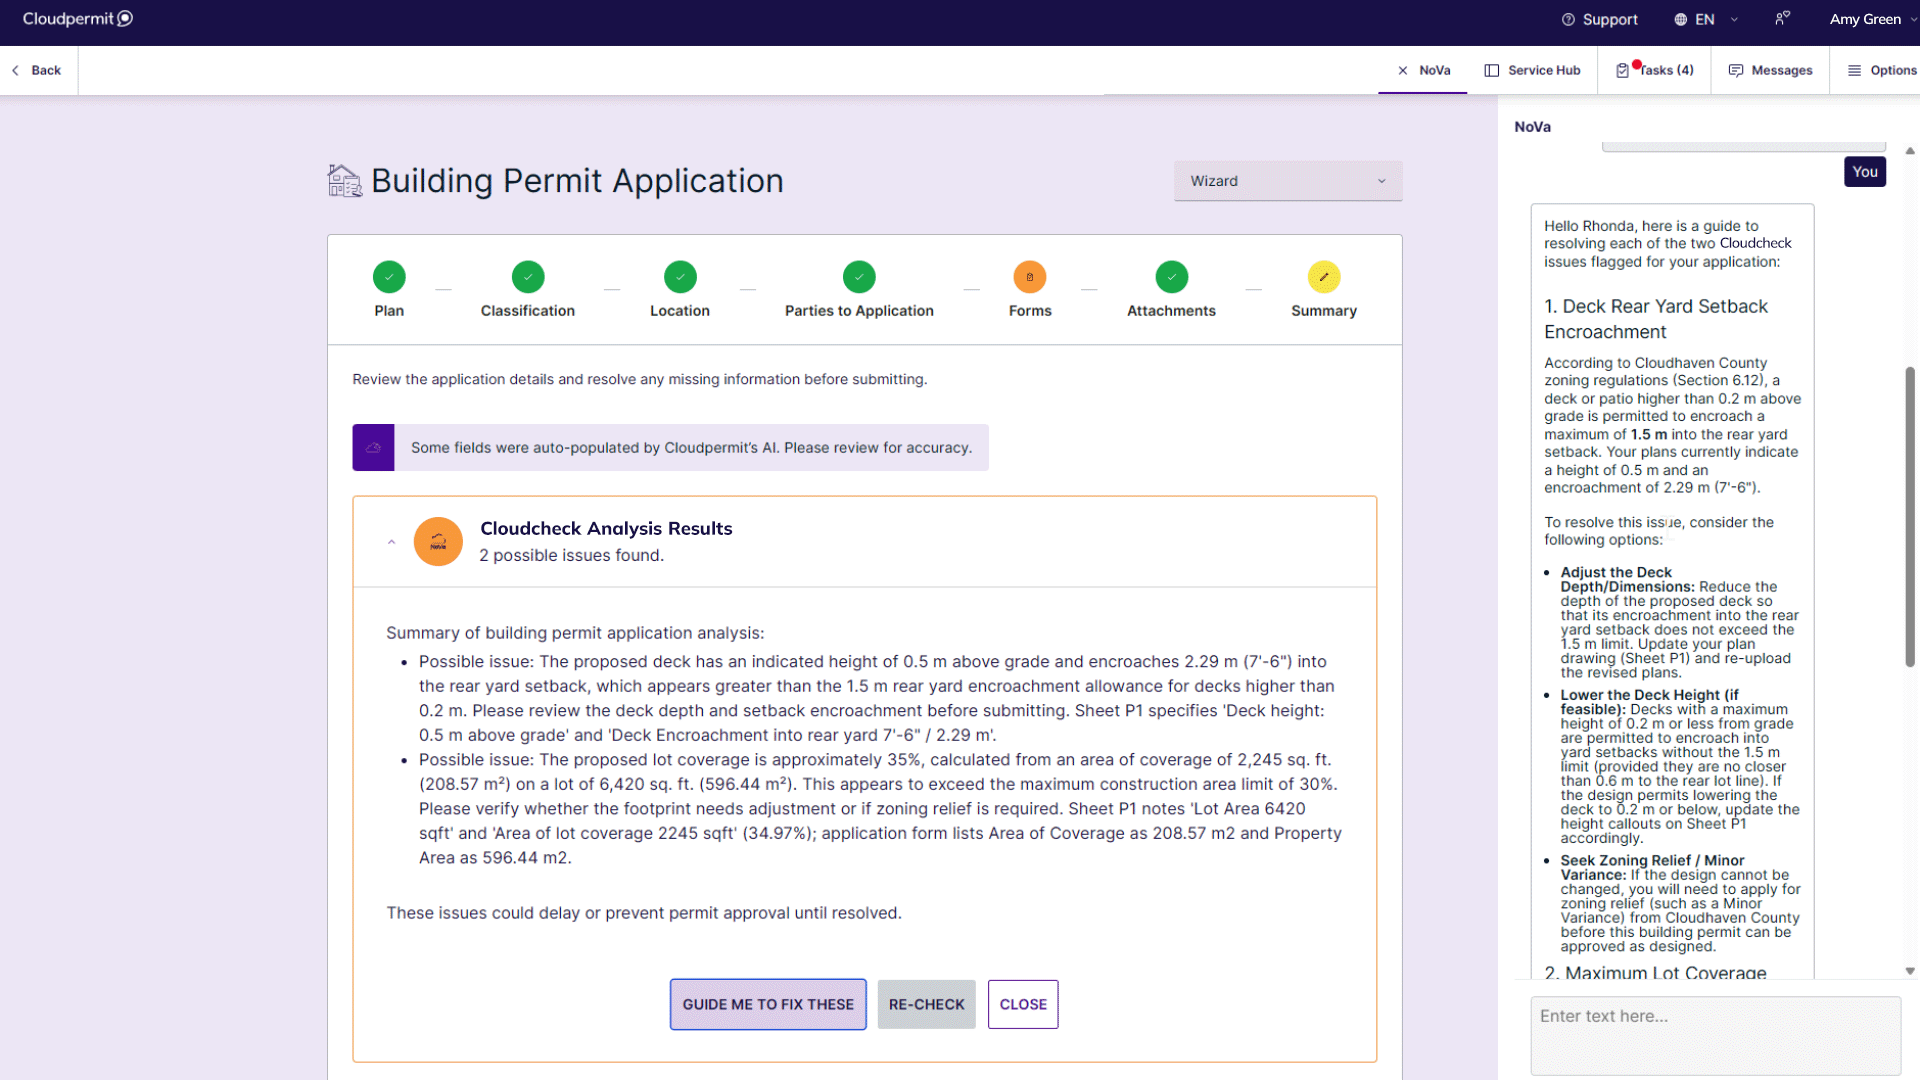Click the building permit house icon
The height and width of the screenshot is (1080, 1920).
click(x=345, y=181)
